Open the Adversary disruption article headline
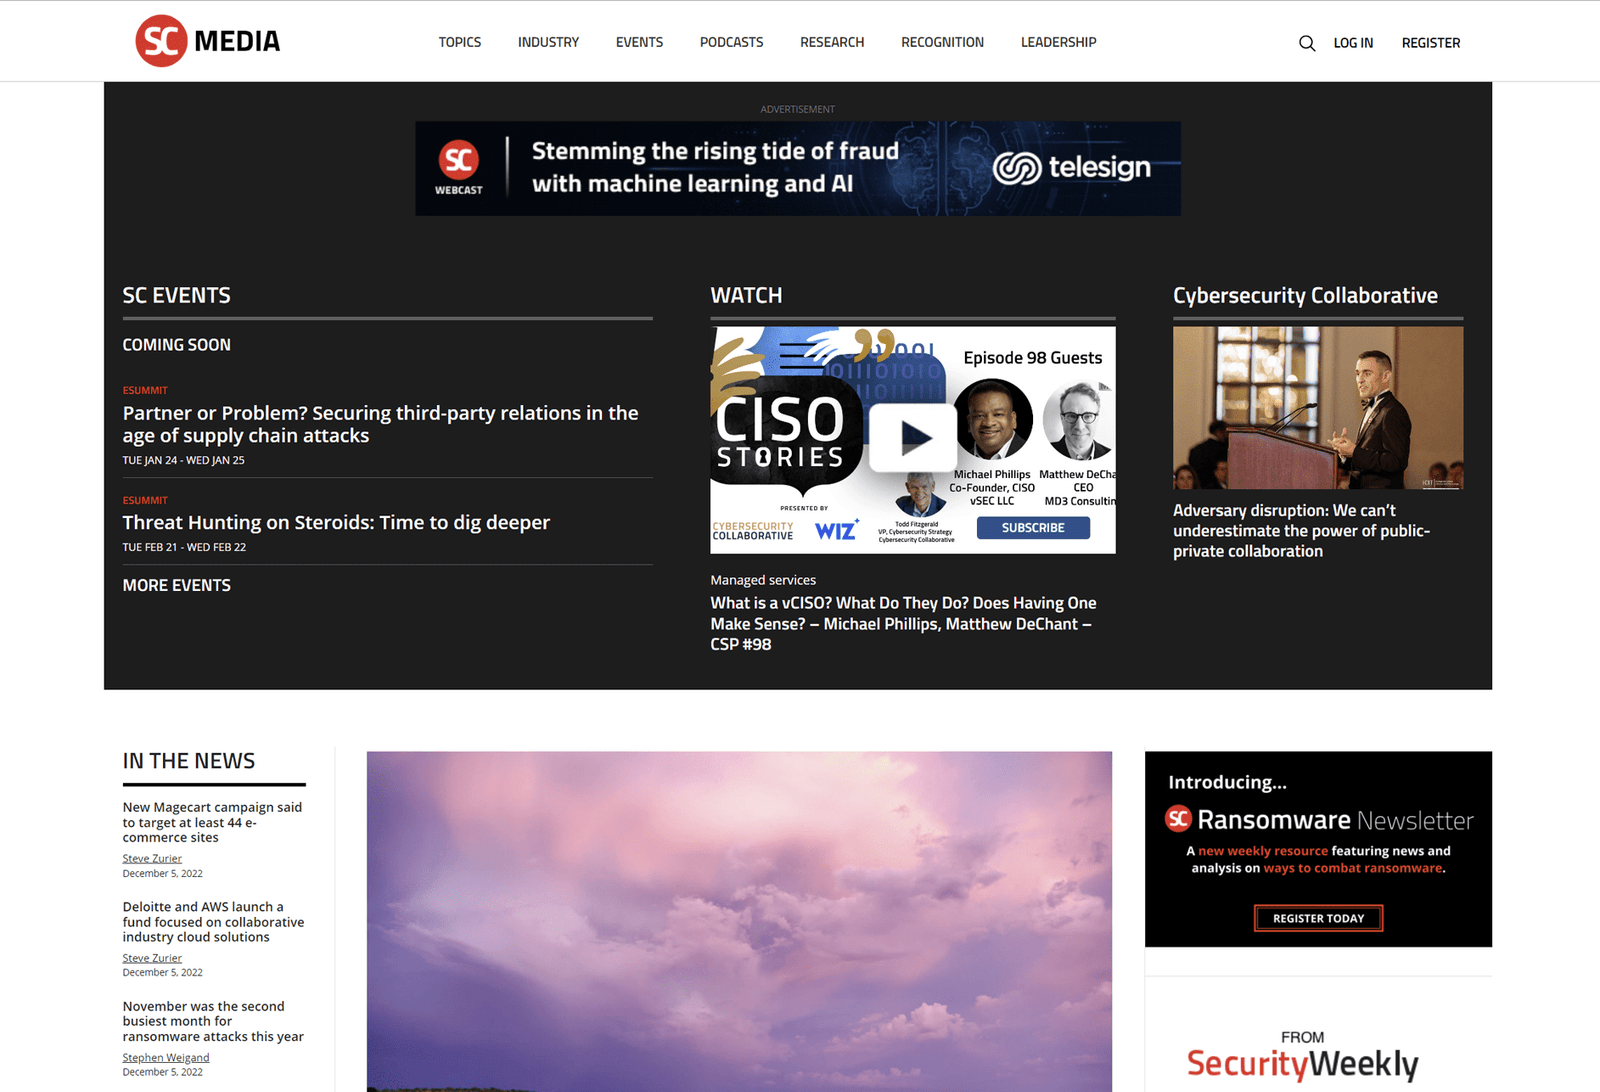 [1301, 531]
